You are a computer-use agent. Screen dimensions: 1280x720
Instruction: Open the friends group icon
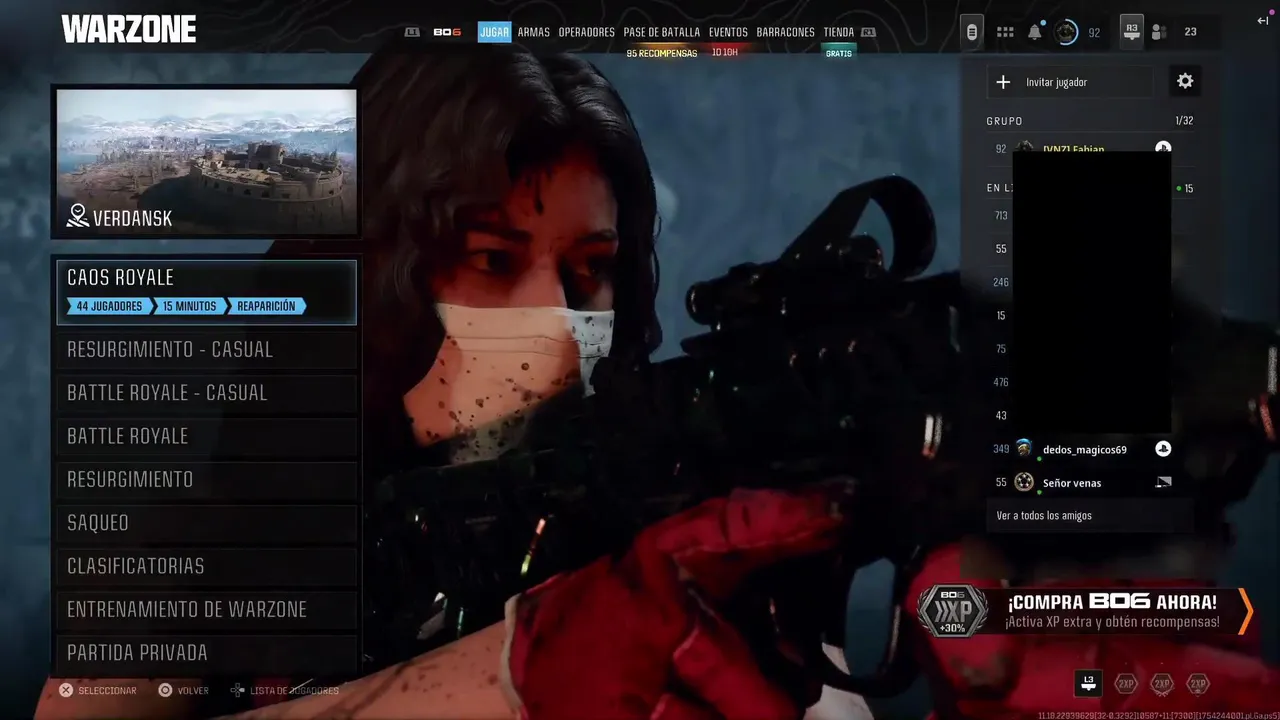pos(1159,32)
